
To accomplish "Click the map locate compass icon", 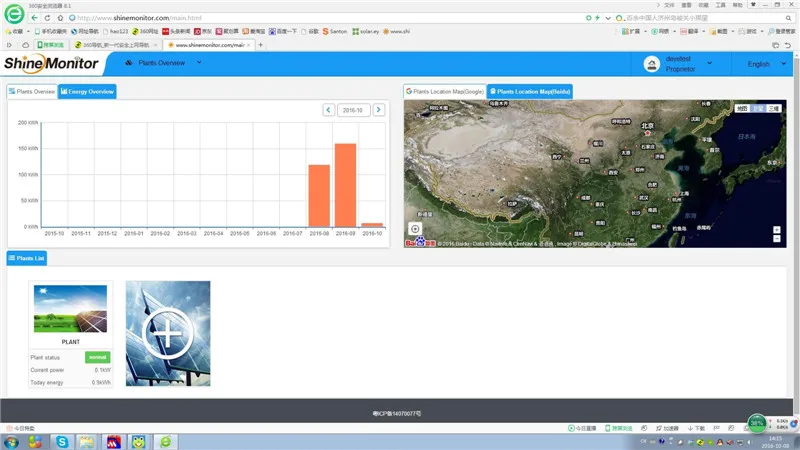I will tap(415, 229).
